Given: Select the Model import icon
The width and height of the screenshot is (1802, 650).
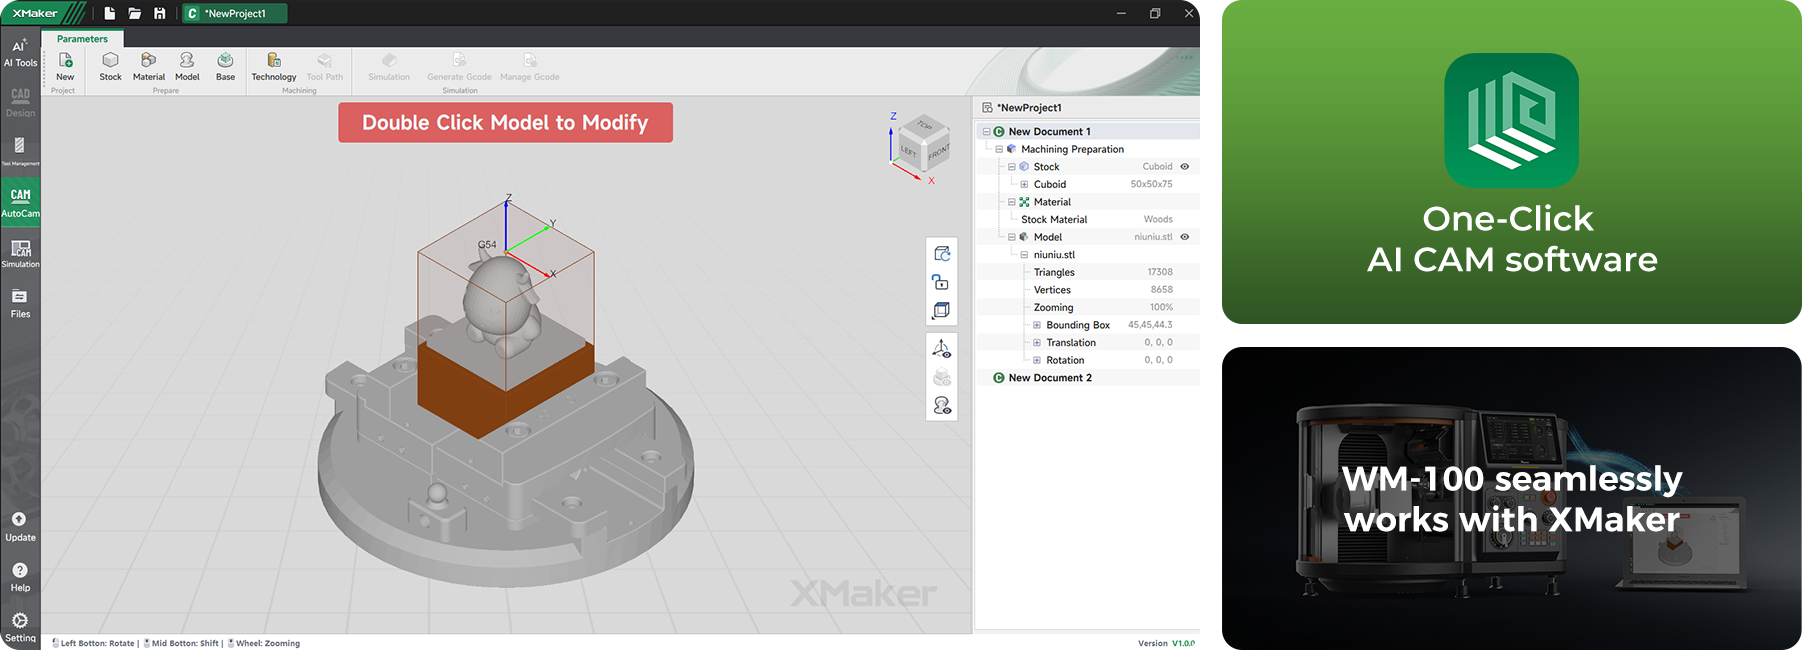Looking at the screenshot, I should 187,62.
